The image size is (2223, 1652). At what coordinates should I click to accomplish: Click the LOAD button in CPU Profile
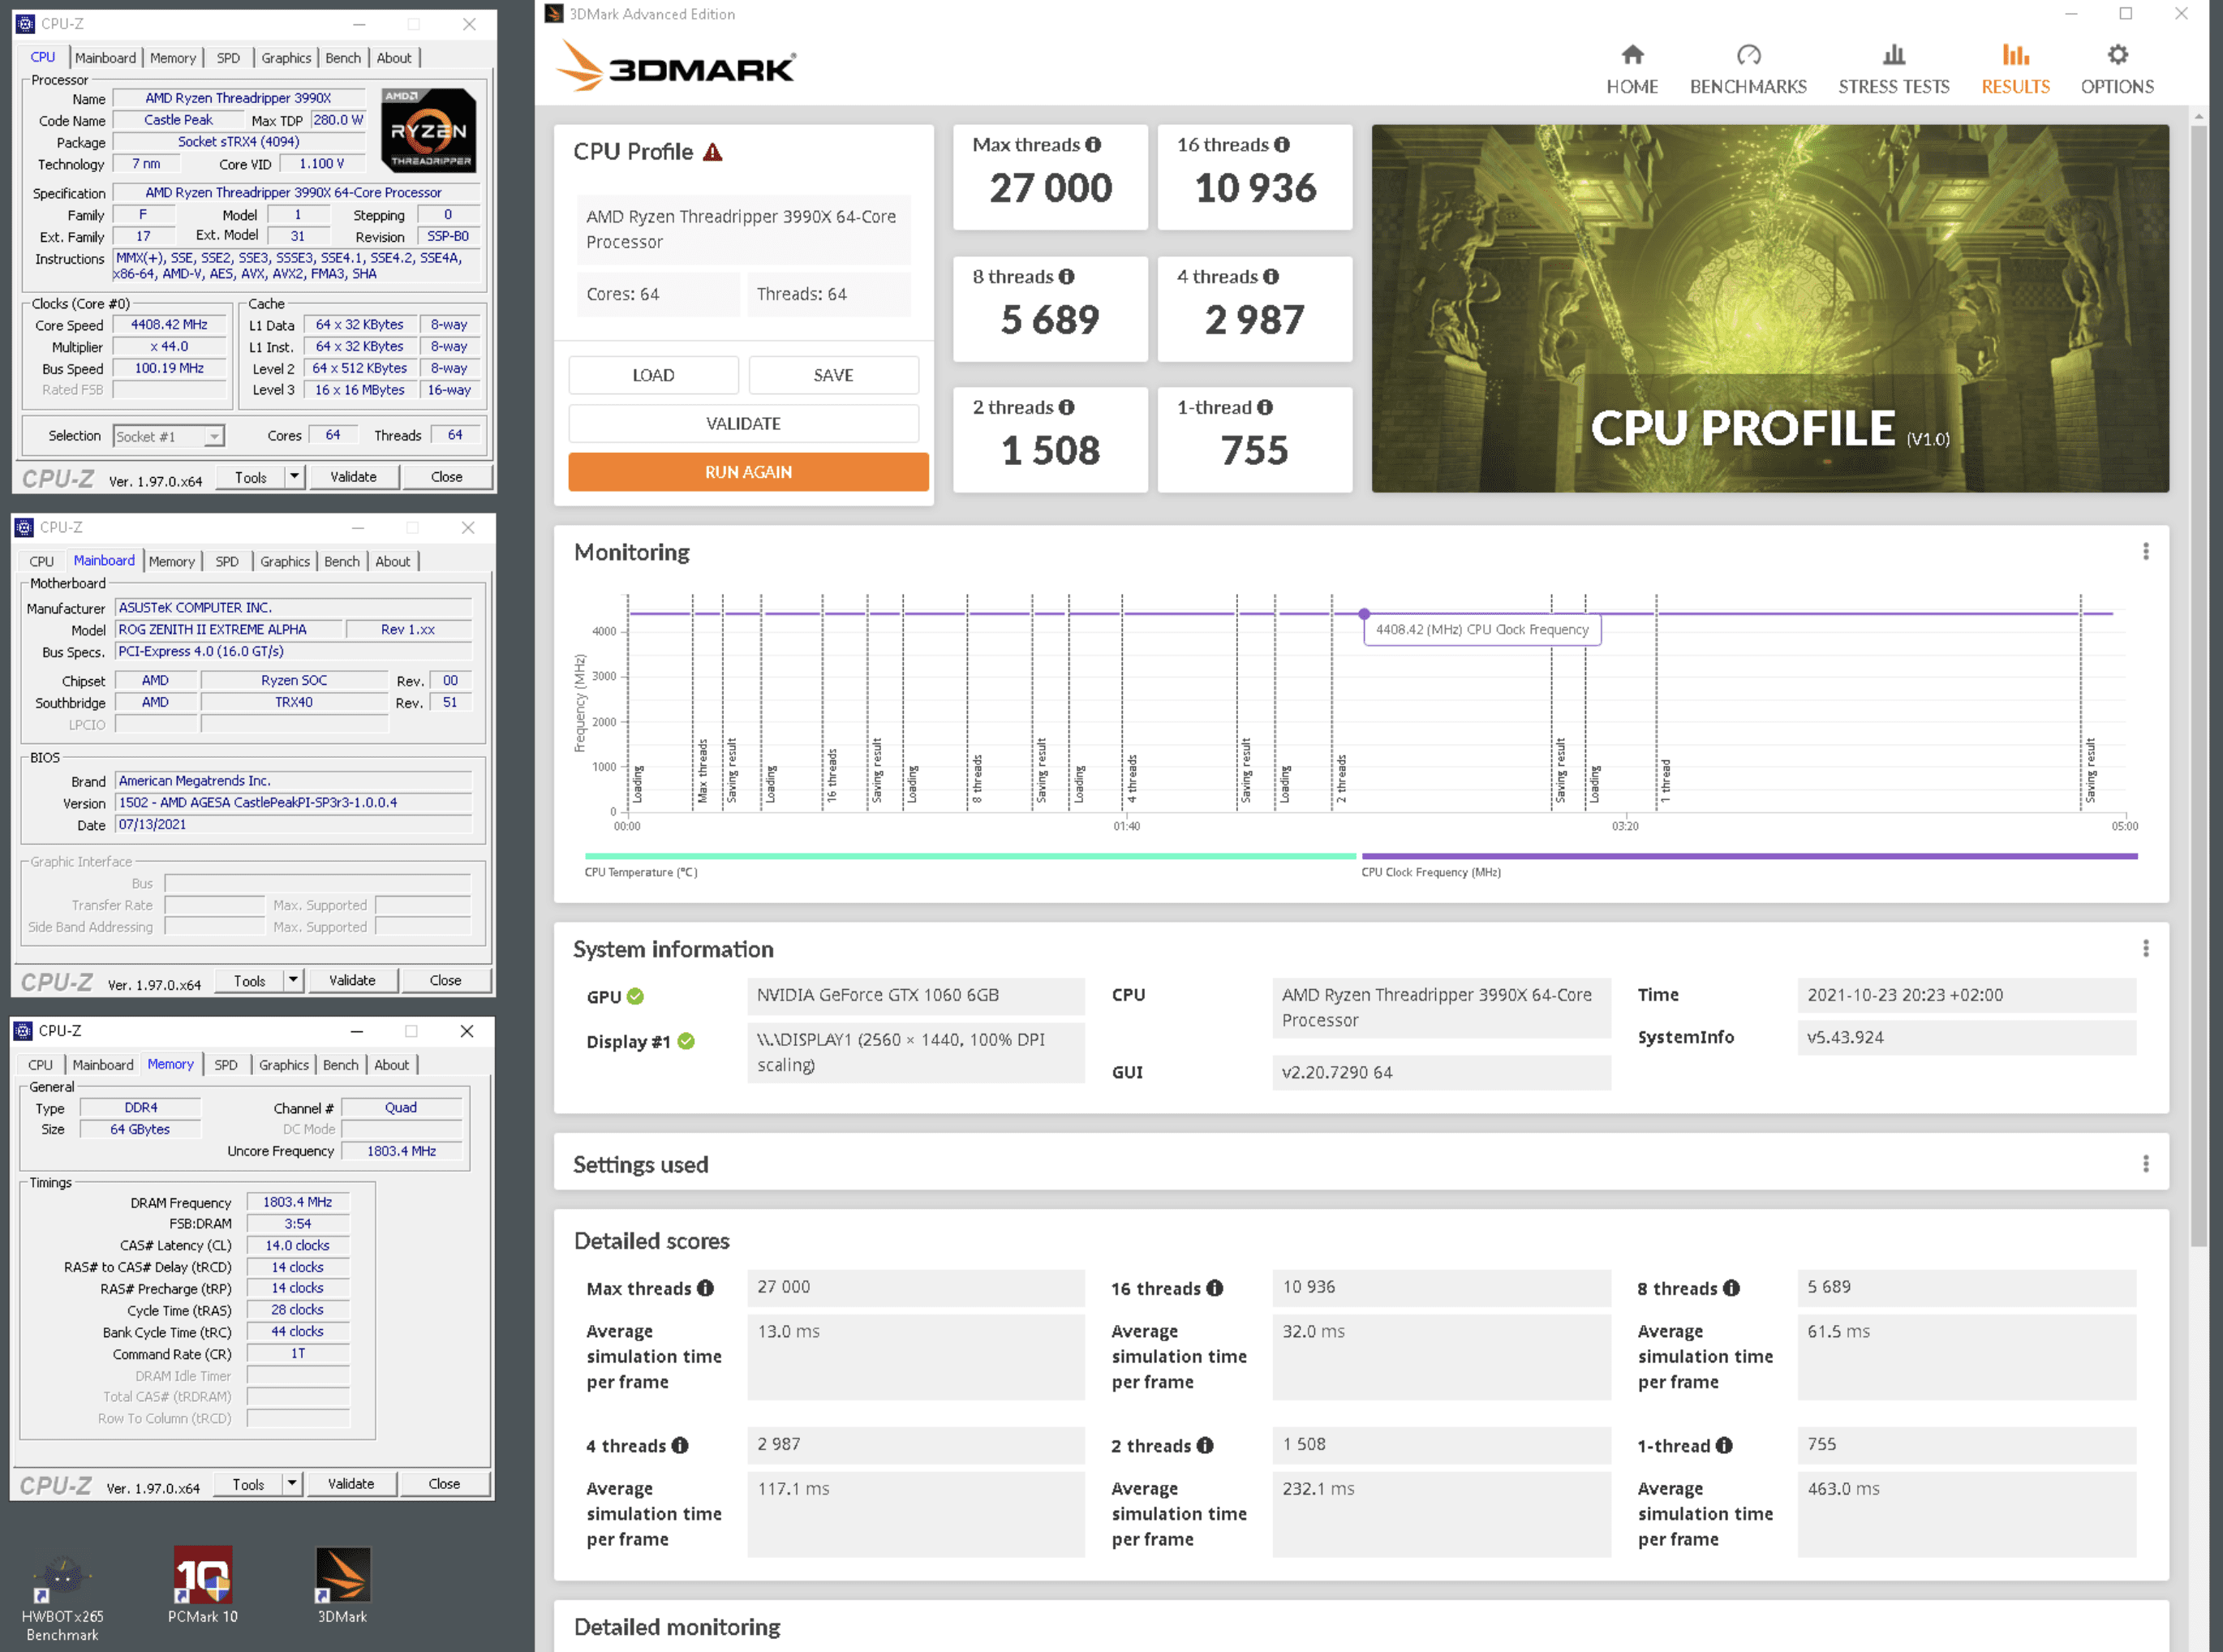click(653, 376)
